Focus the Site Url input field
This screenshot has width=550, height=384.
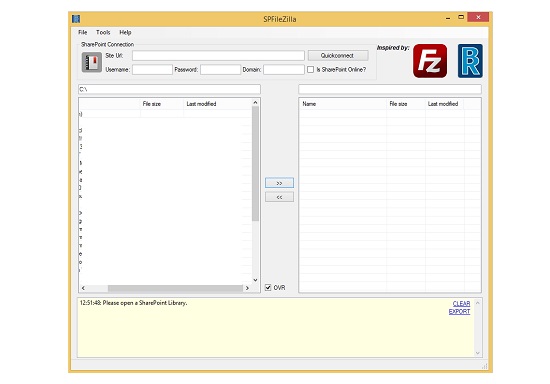click(x=218, y=55)
